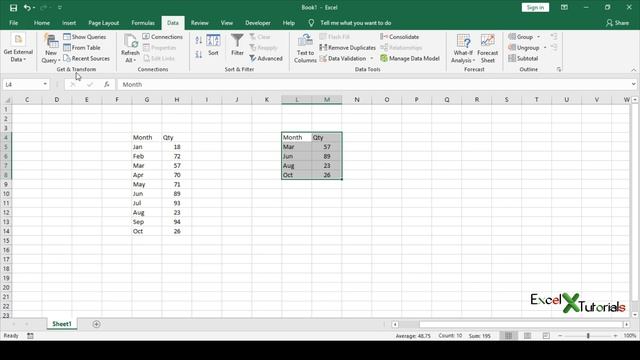640x360 pixels.
Task: Click Subtotal
Action: [523, 58]
